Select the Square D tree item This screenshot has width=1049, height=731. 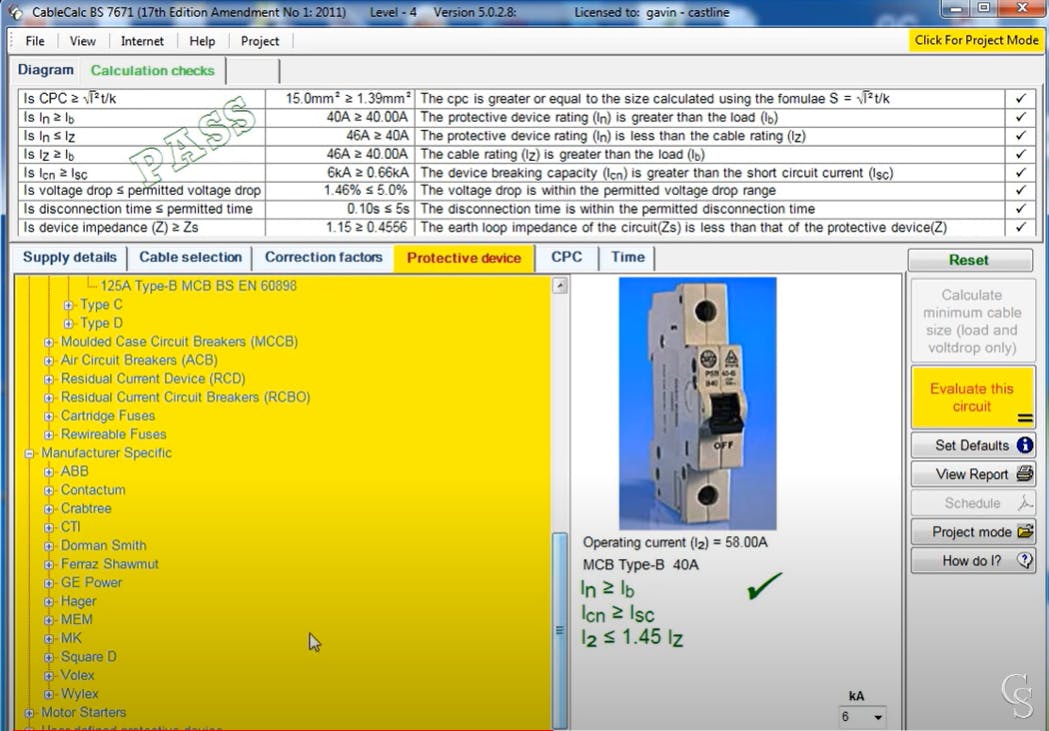click(88, 657)
